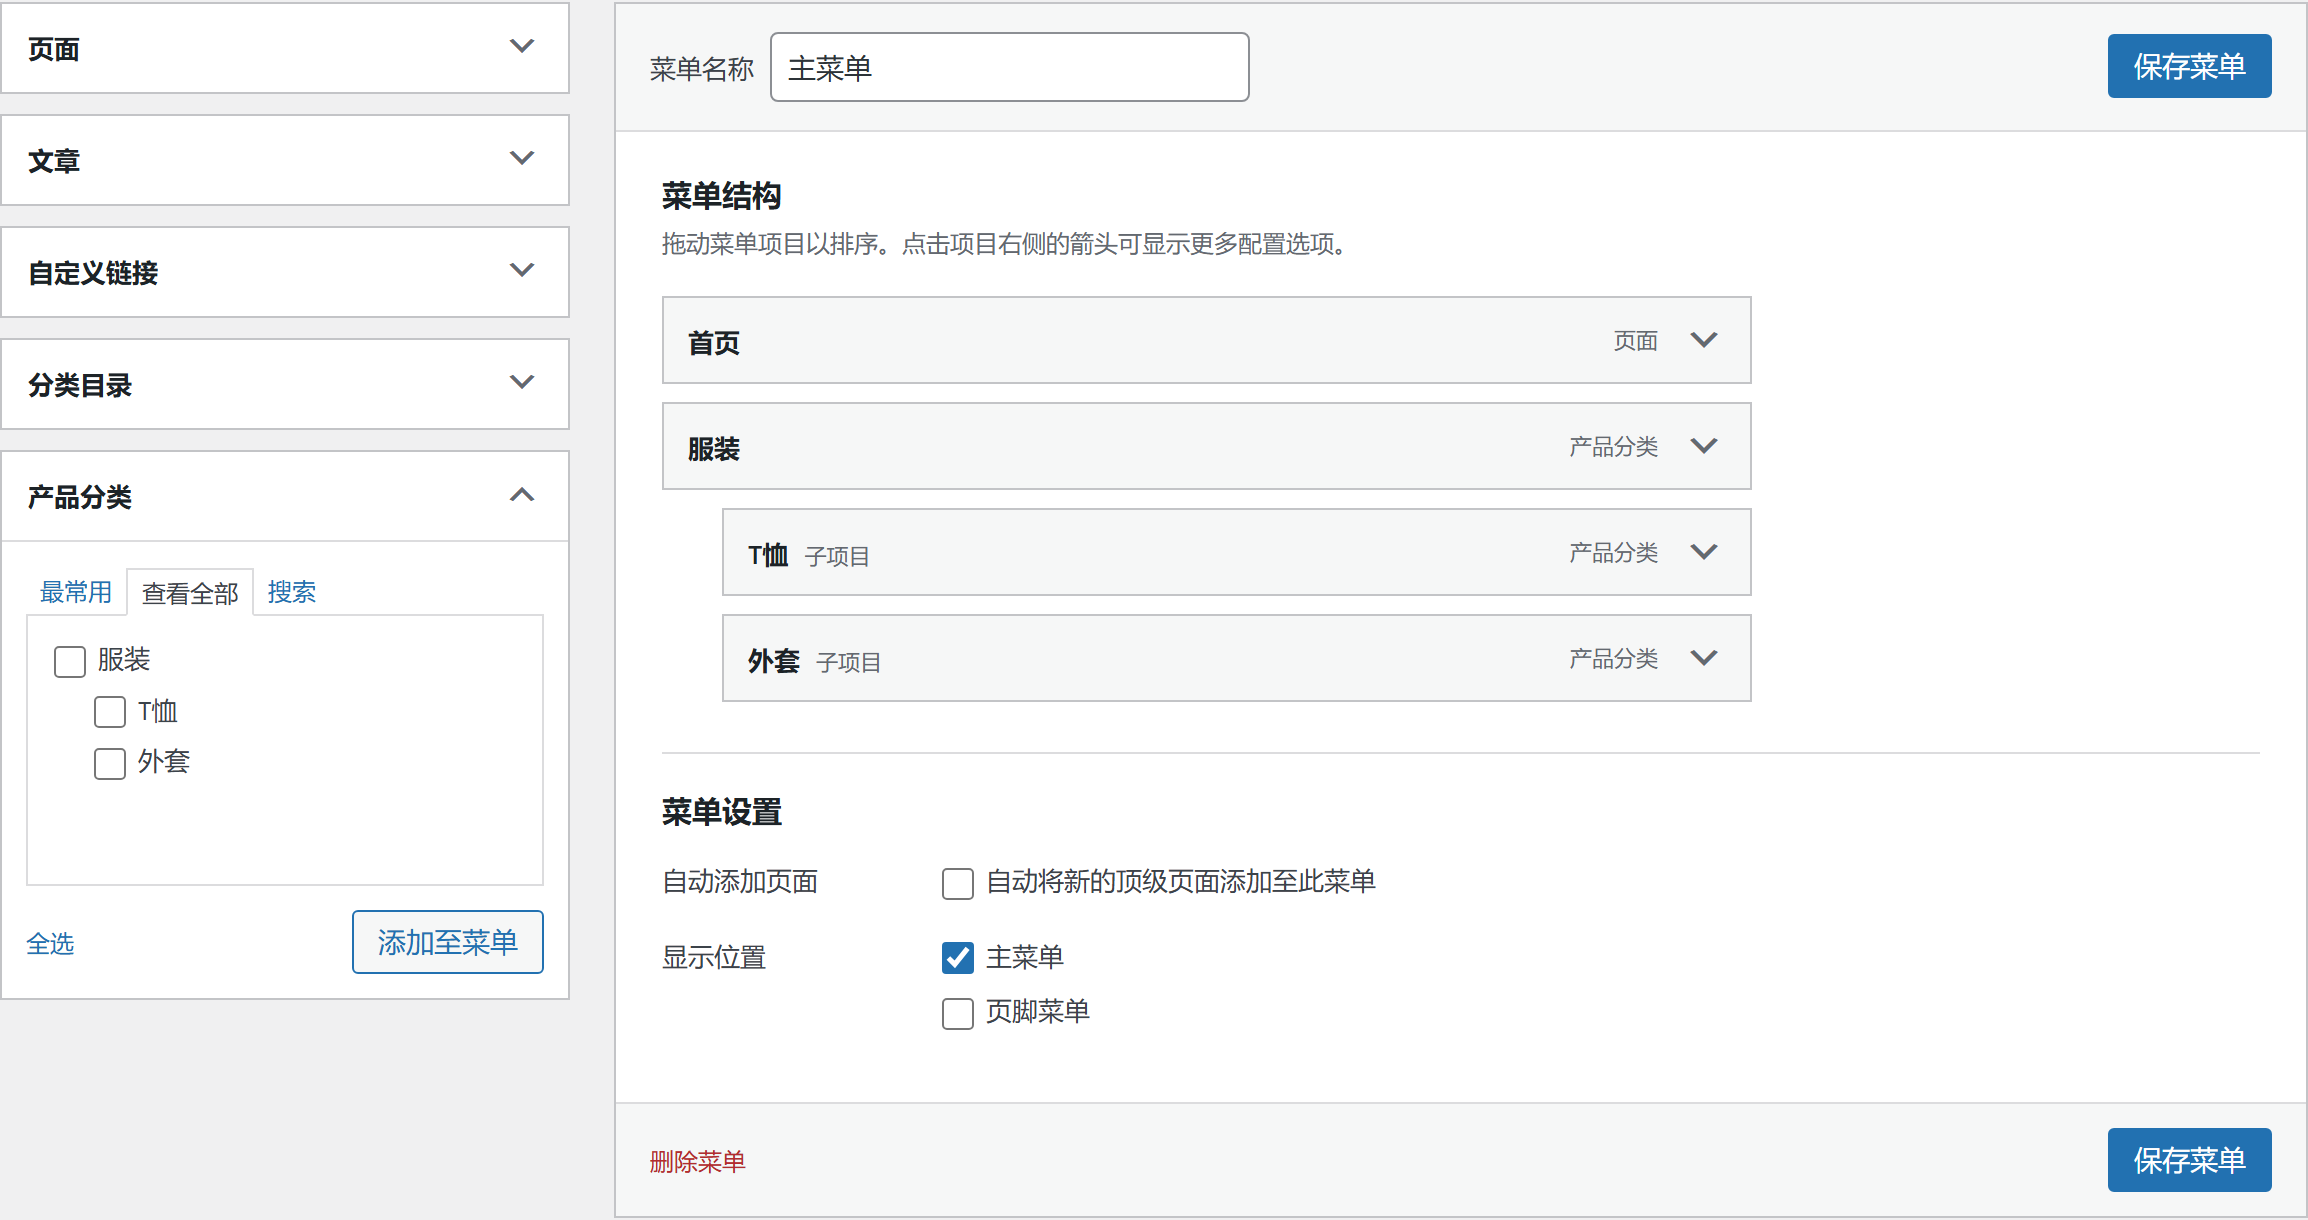Open the T恤 sub item settings arrow
The width and height of the screenshot is (2308, 1220).
(x=1704, y=553)
